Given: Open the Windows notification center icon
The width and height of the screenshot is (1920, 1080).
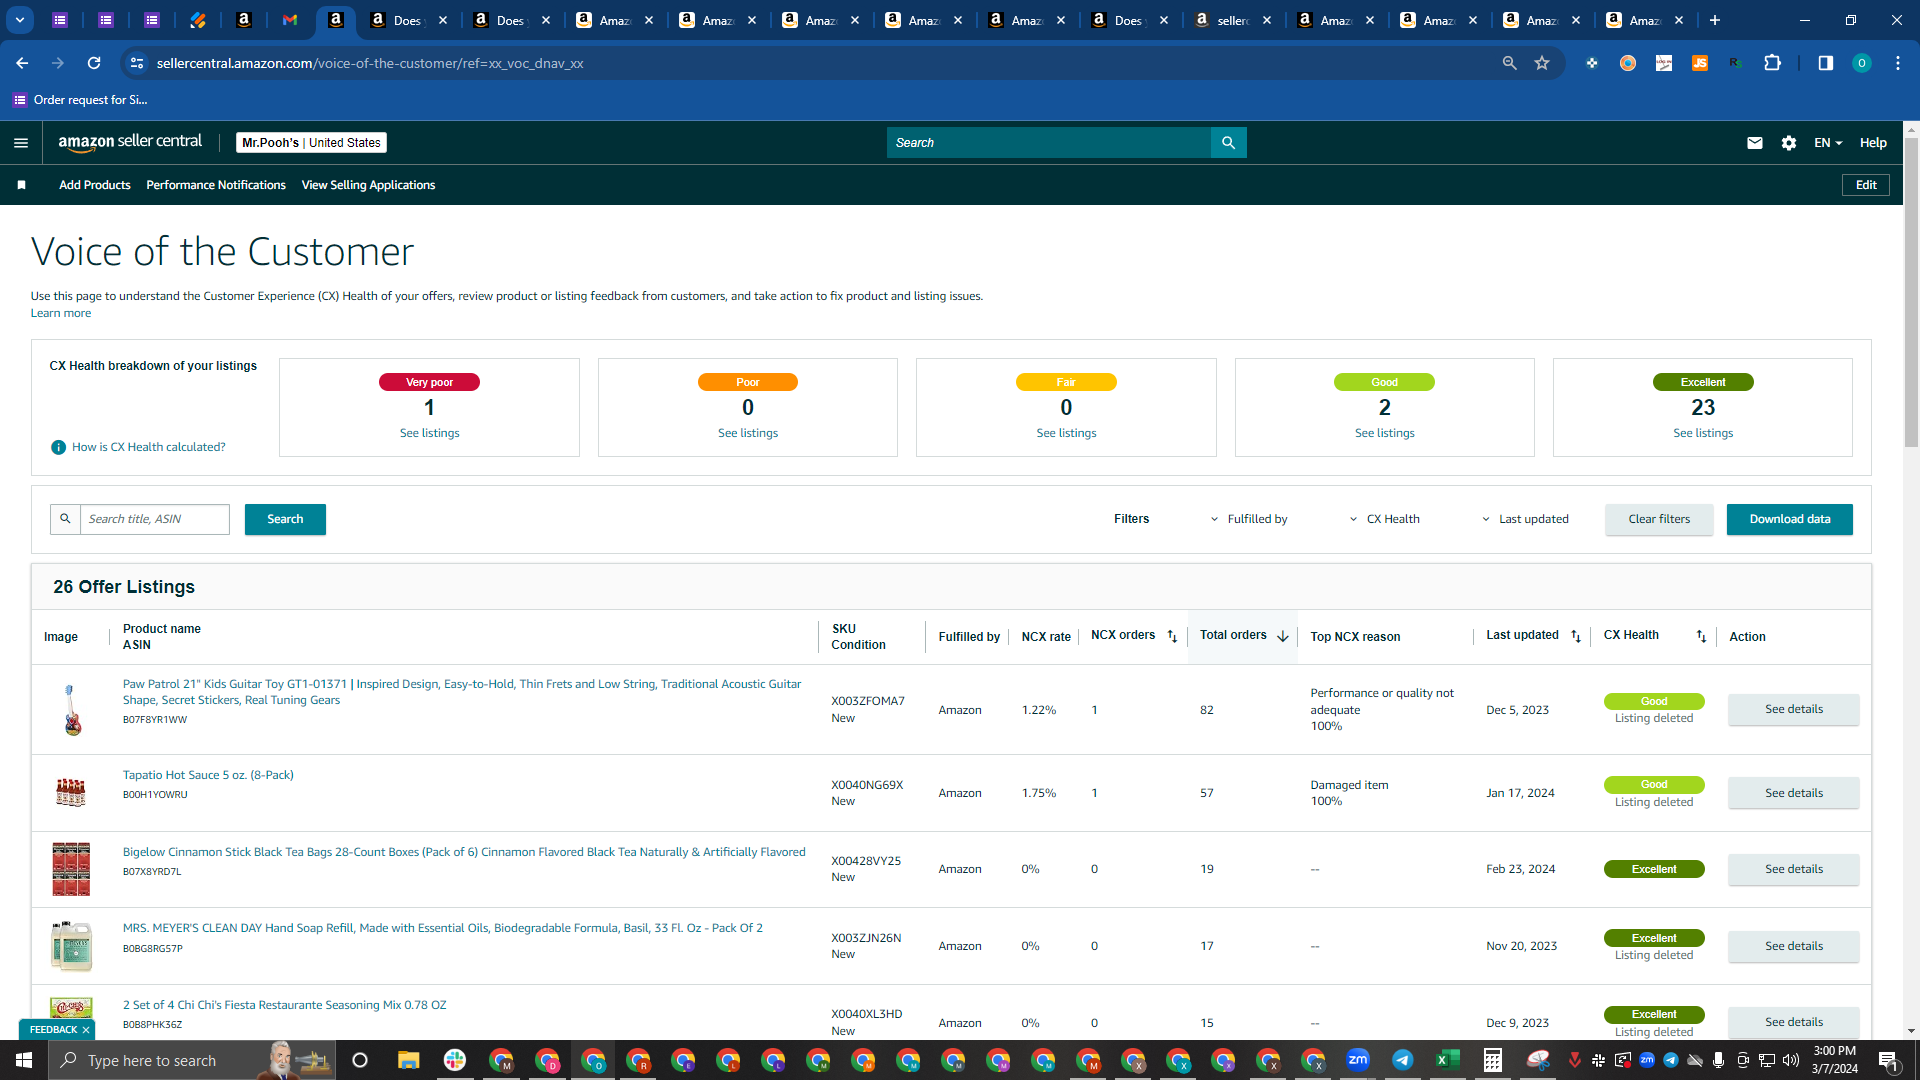Looking at the screenshot, I should 1889,1060.
